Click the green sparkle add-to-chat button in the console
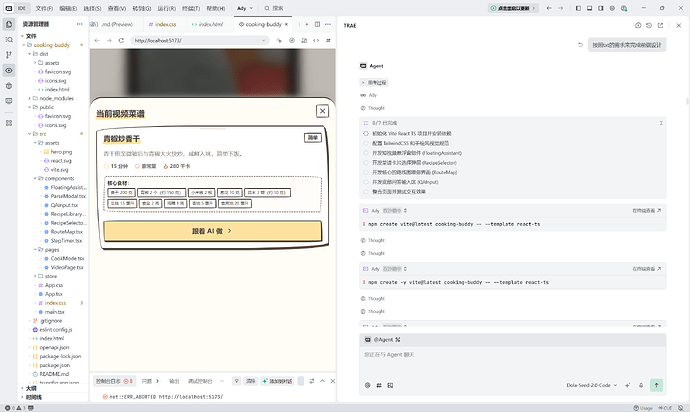Viewport: 690px width, 412px height. pos(277,381)
